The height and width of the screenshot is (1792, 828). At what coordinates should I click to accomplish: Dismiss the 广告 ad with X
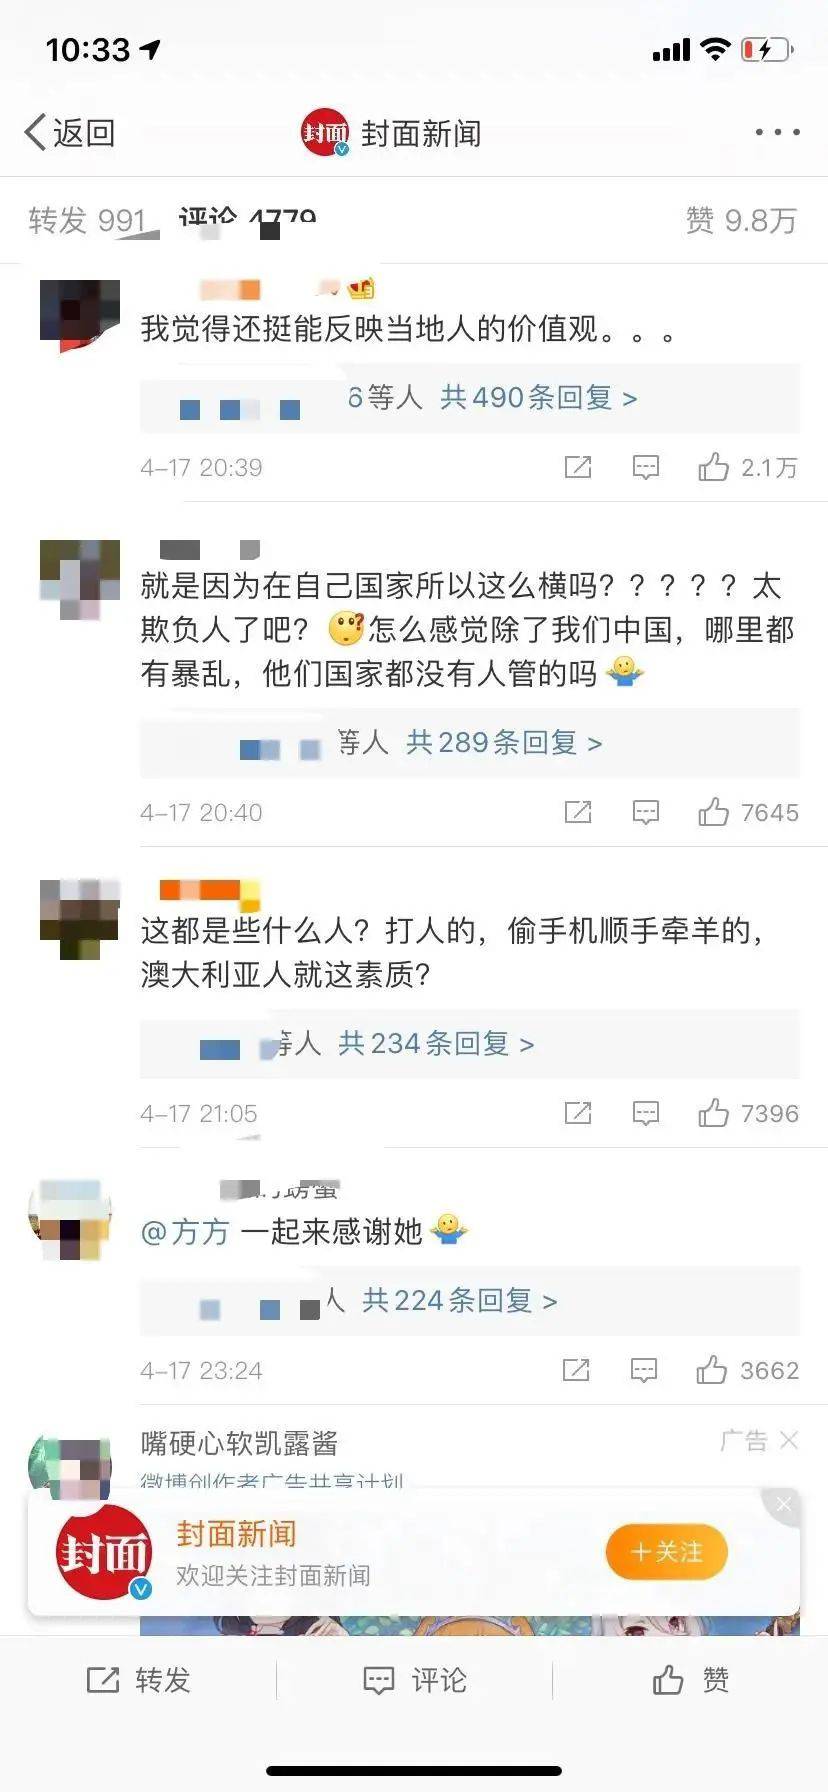click(x=789, y=1440)
